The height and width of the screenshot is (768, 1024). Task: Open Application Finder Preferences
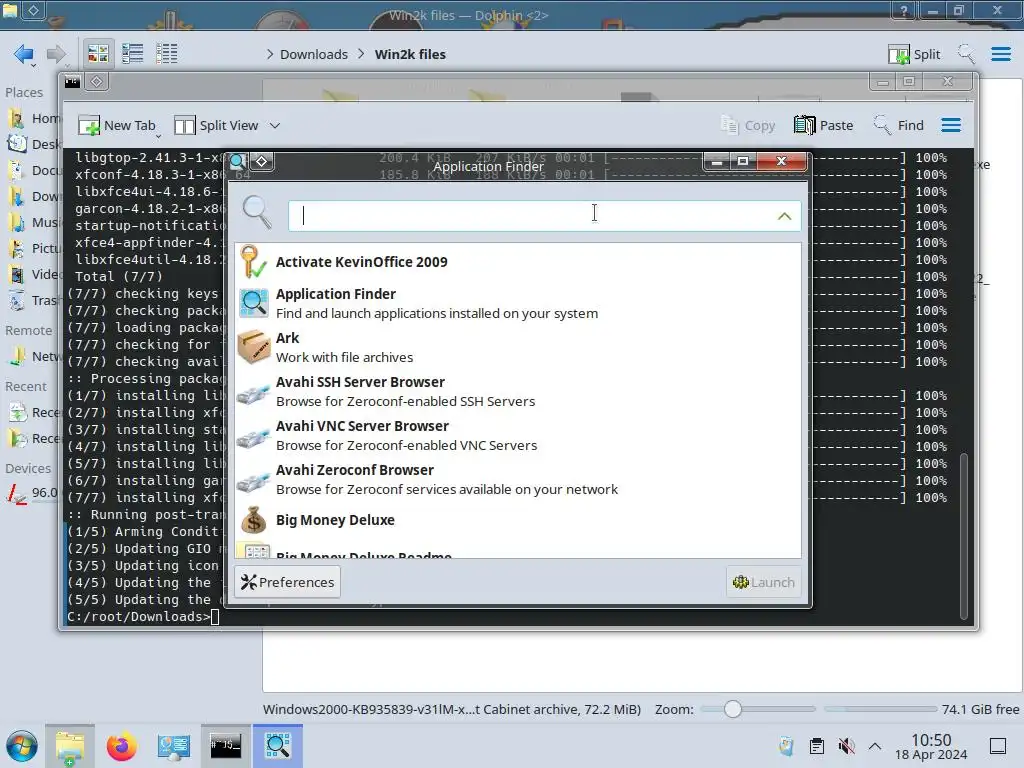pos(287,582)
